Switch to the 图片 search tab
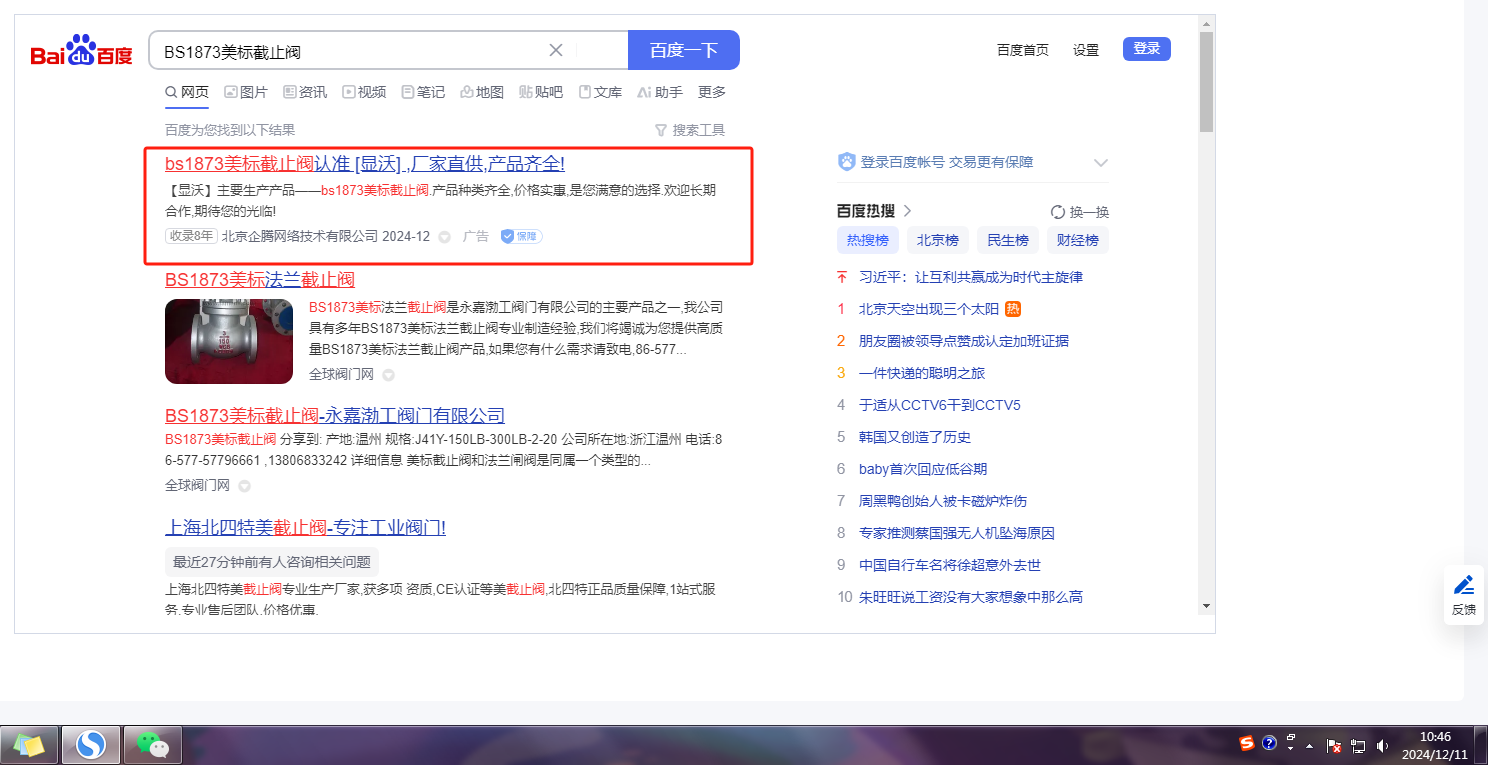The height and width of the screenshot is (765, 1488). click(x=246, y=92)
